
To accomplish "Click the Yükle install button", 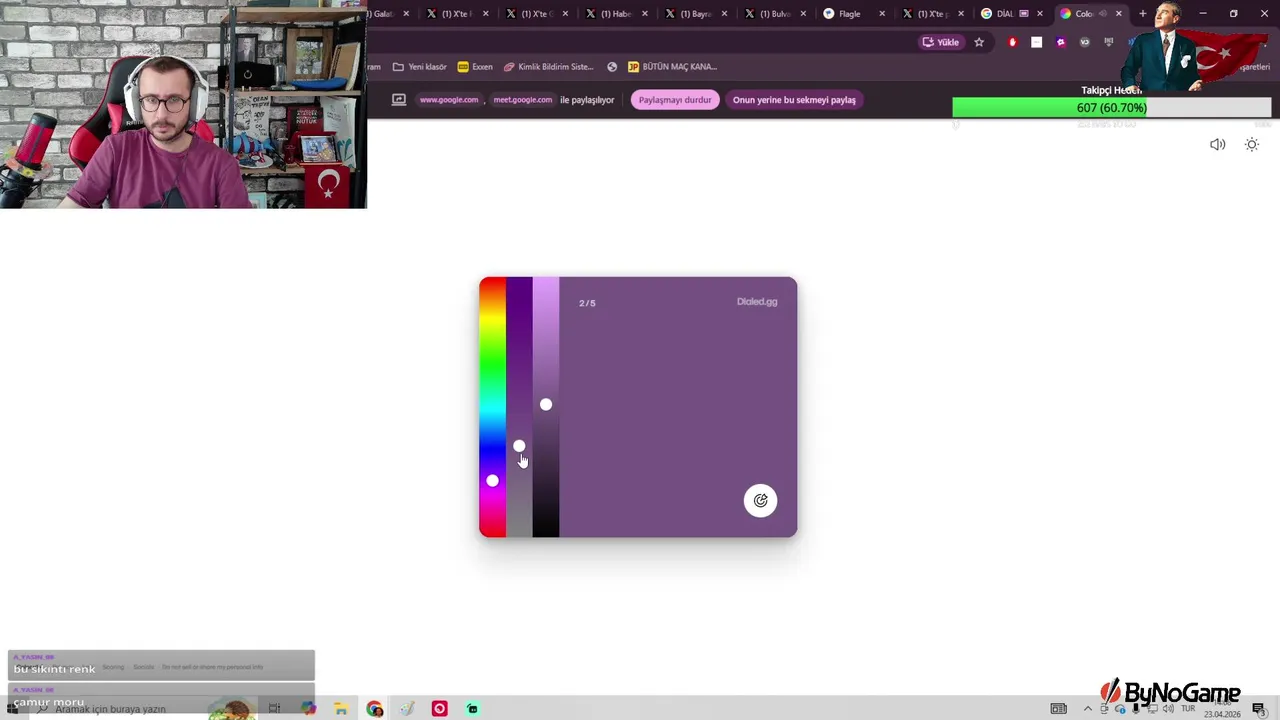I will click(x=940, y=42).
